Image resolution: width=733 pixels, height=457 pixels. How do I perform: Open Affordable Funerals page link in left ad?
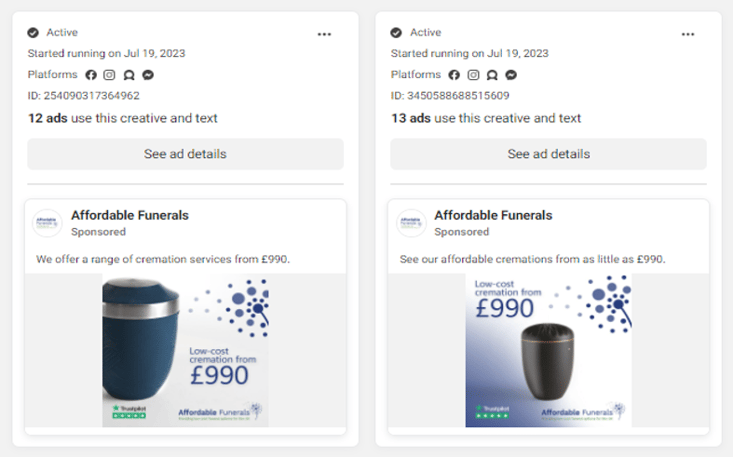click(130, 215)
